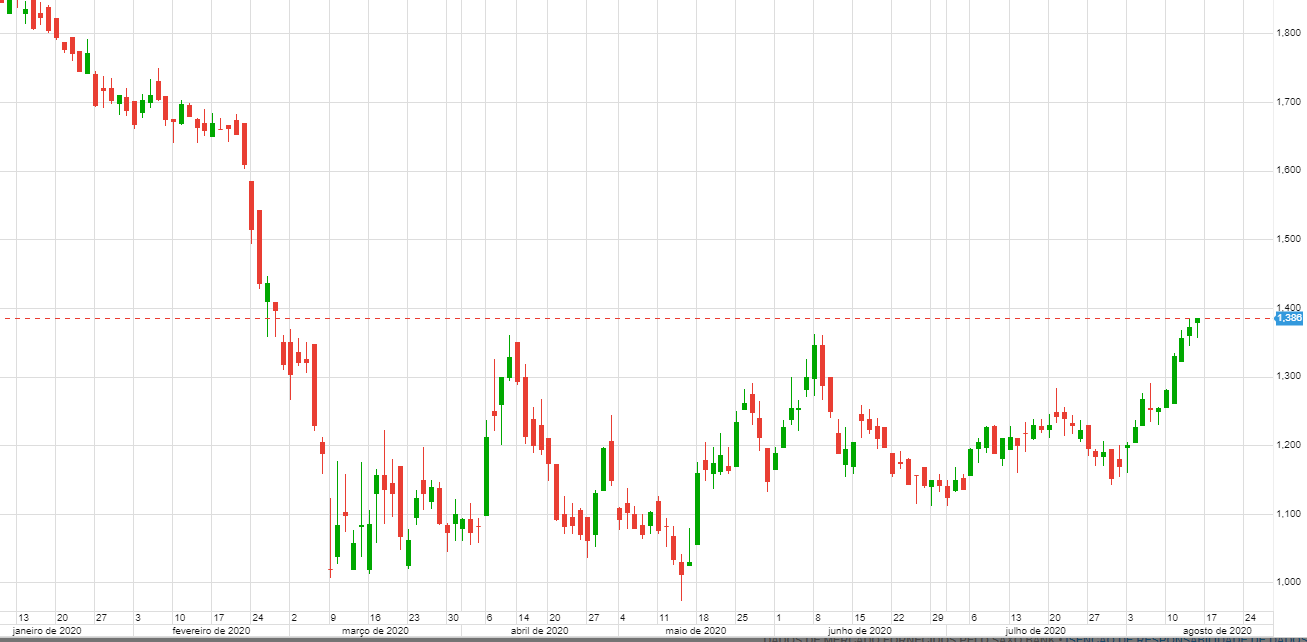Click the 1,800 price axis label

[x=1288, y=34]
